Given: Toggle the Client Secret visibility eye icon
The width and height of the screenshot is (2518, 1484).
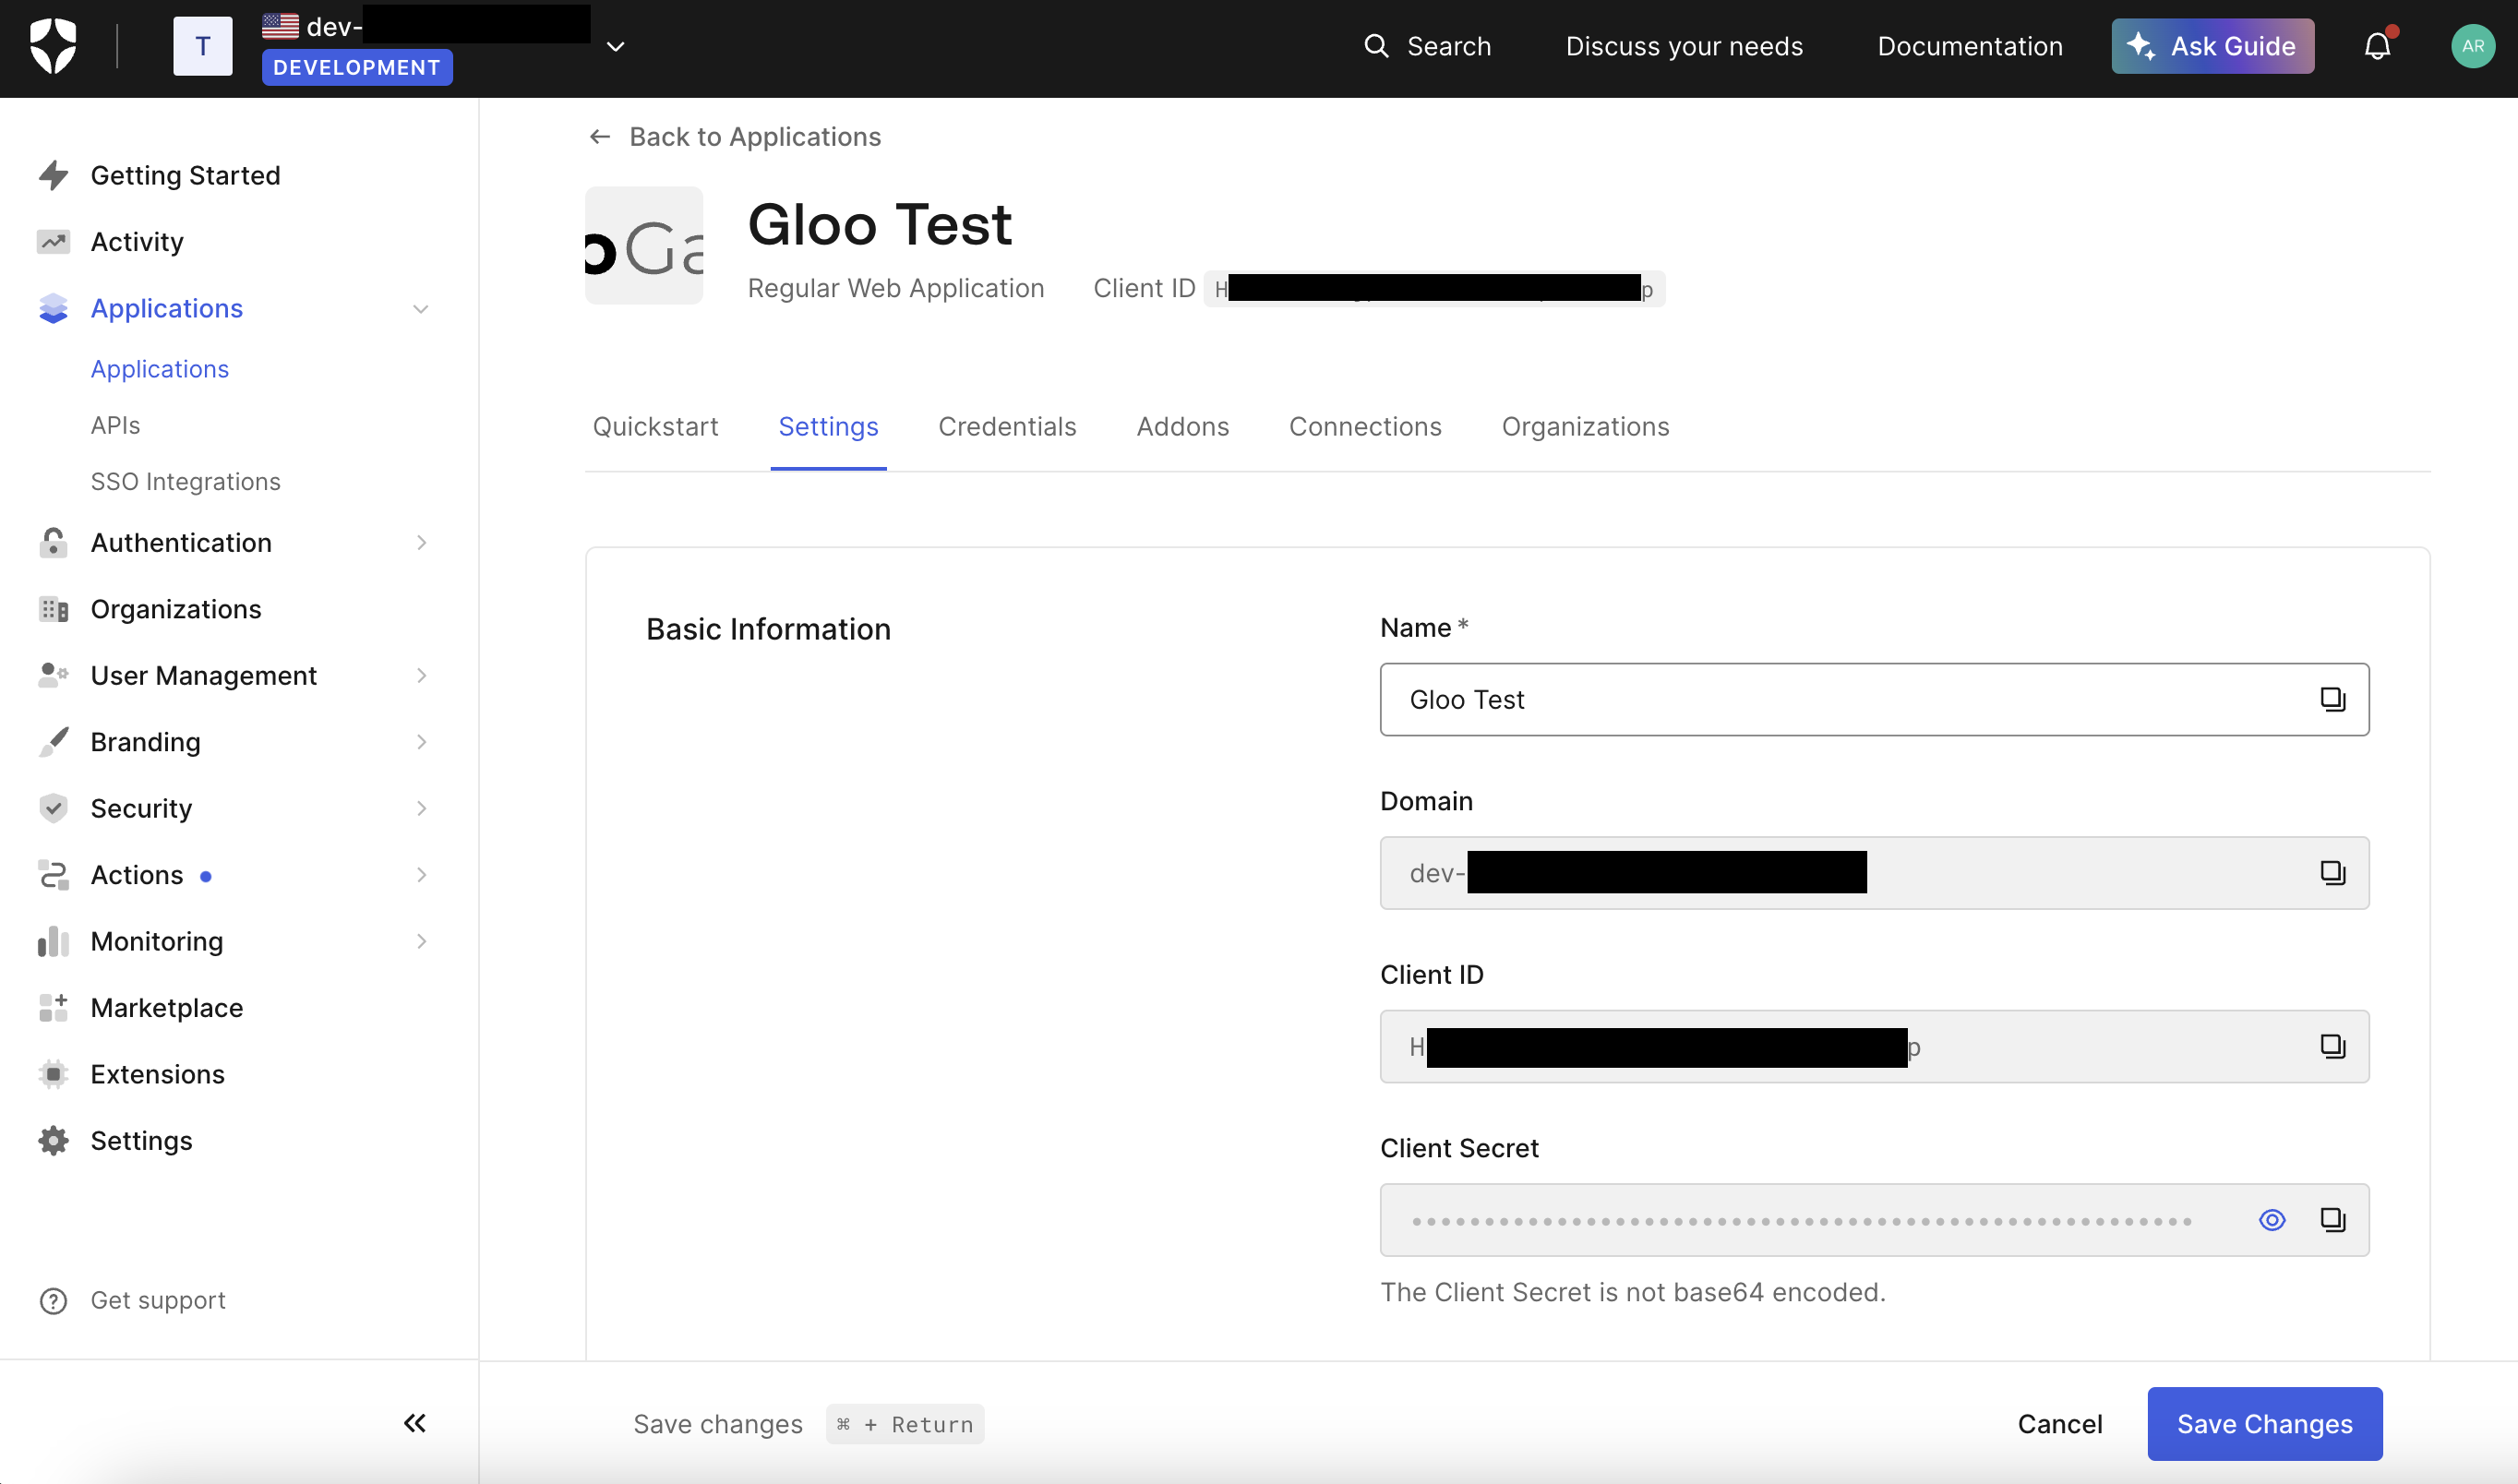Looking at the screenshot, I should tap(2274, 1221).
